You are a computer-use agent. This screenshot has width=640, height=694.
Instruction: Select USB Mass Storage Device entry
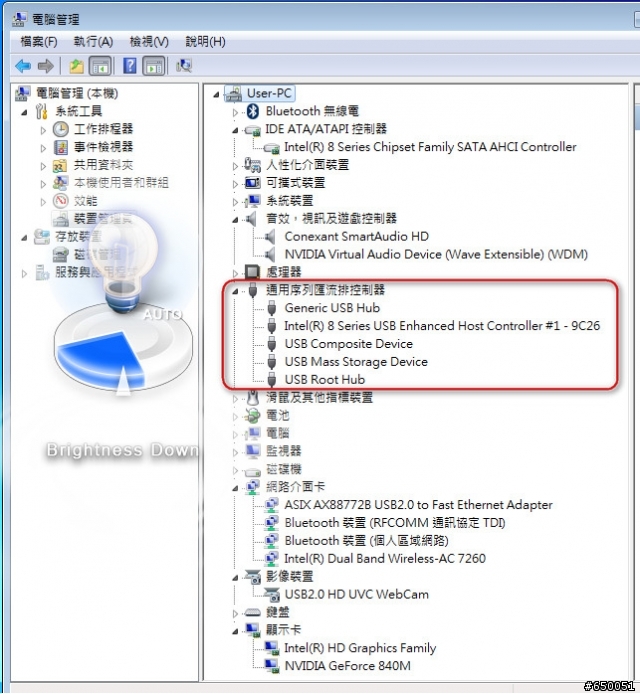tap(356, 362)
